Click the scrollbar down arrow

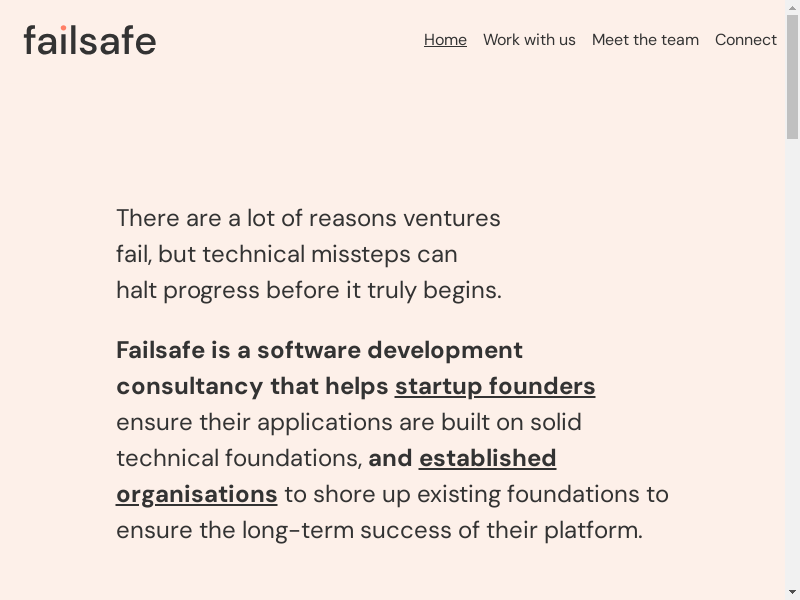tap(792, 593)
